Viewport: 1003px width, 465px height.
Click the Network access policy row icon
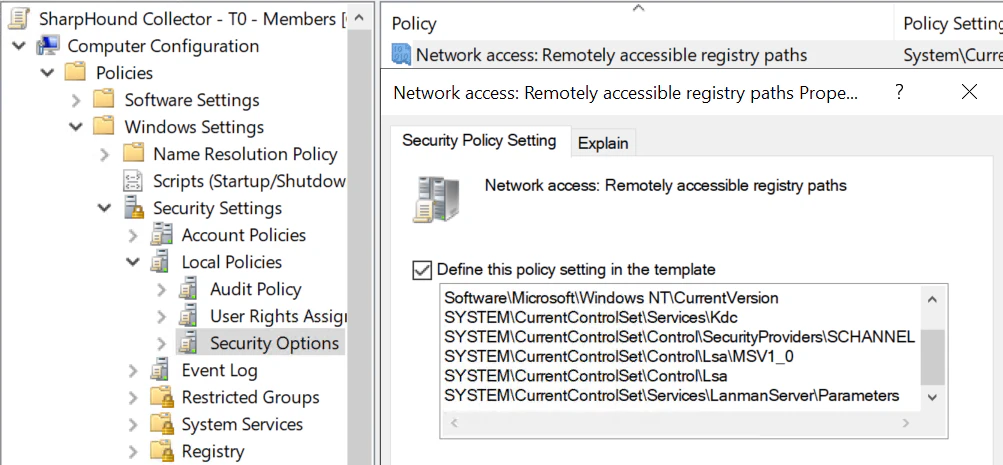401,55
